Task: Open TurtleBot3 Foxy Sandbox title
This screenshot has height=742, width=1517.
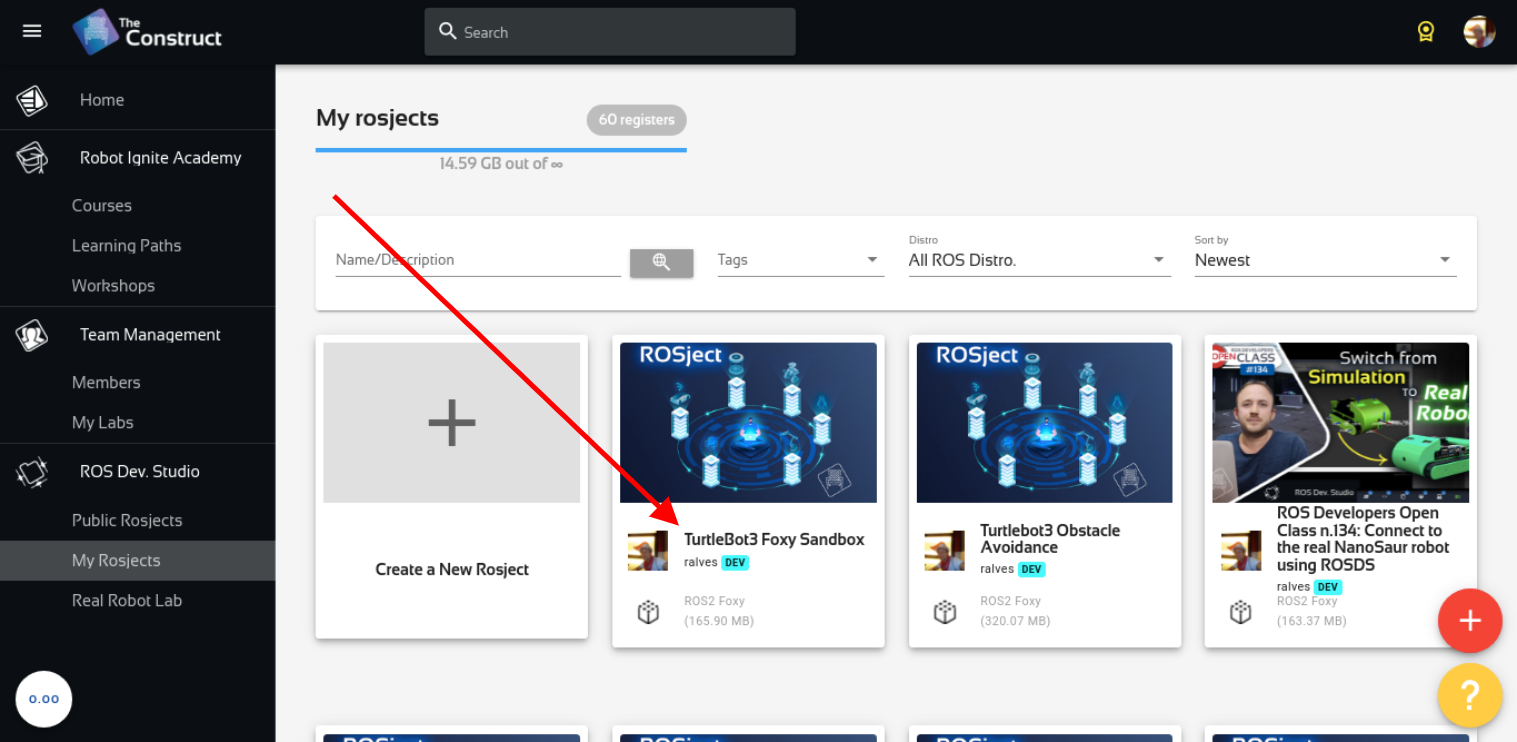Action: point(774,539)
